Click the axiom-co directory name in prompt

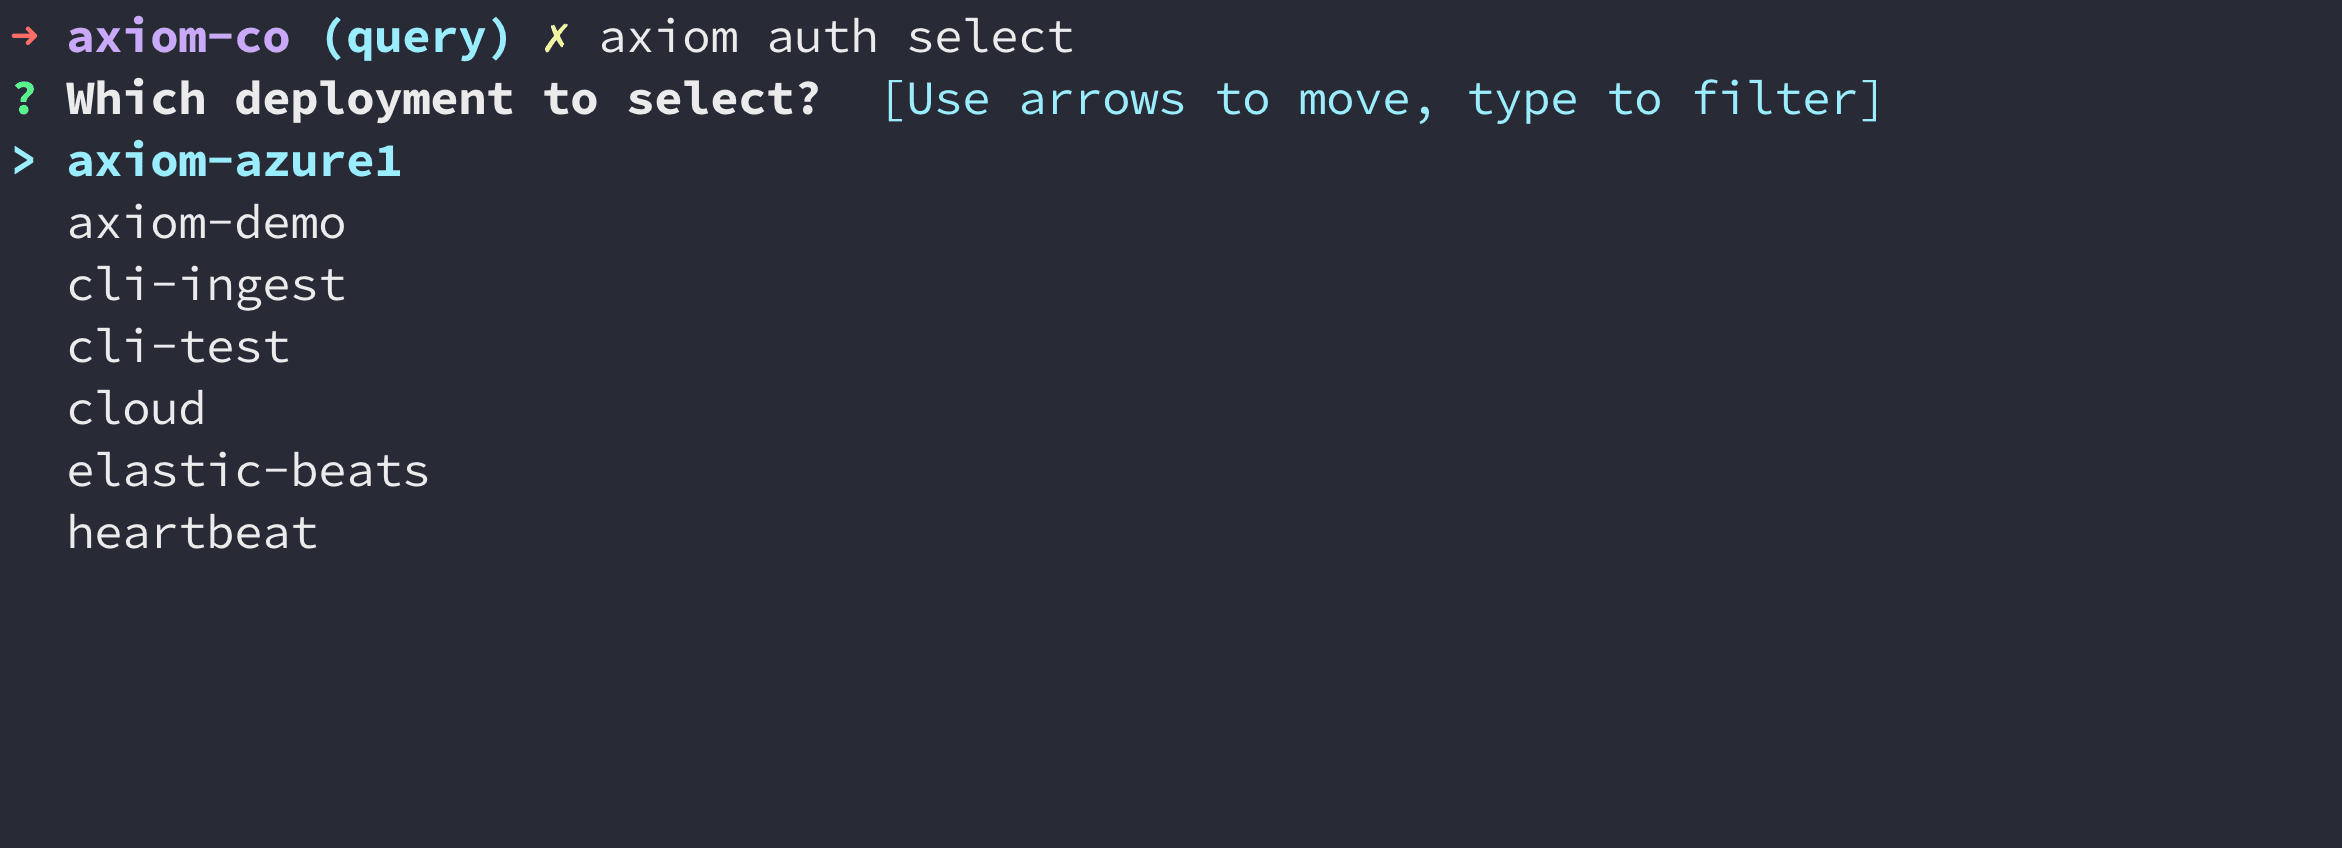[x=178, y=38]
